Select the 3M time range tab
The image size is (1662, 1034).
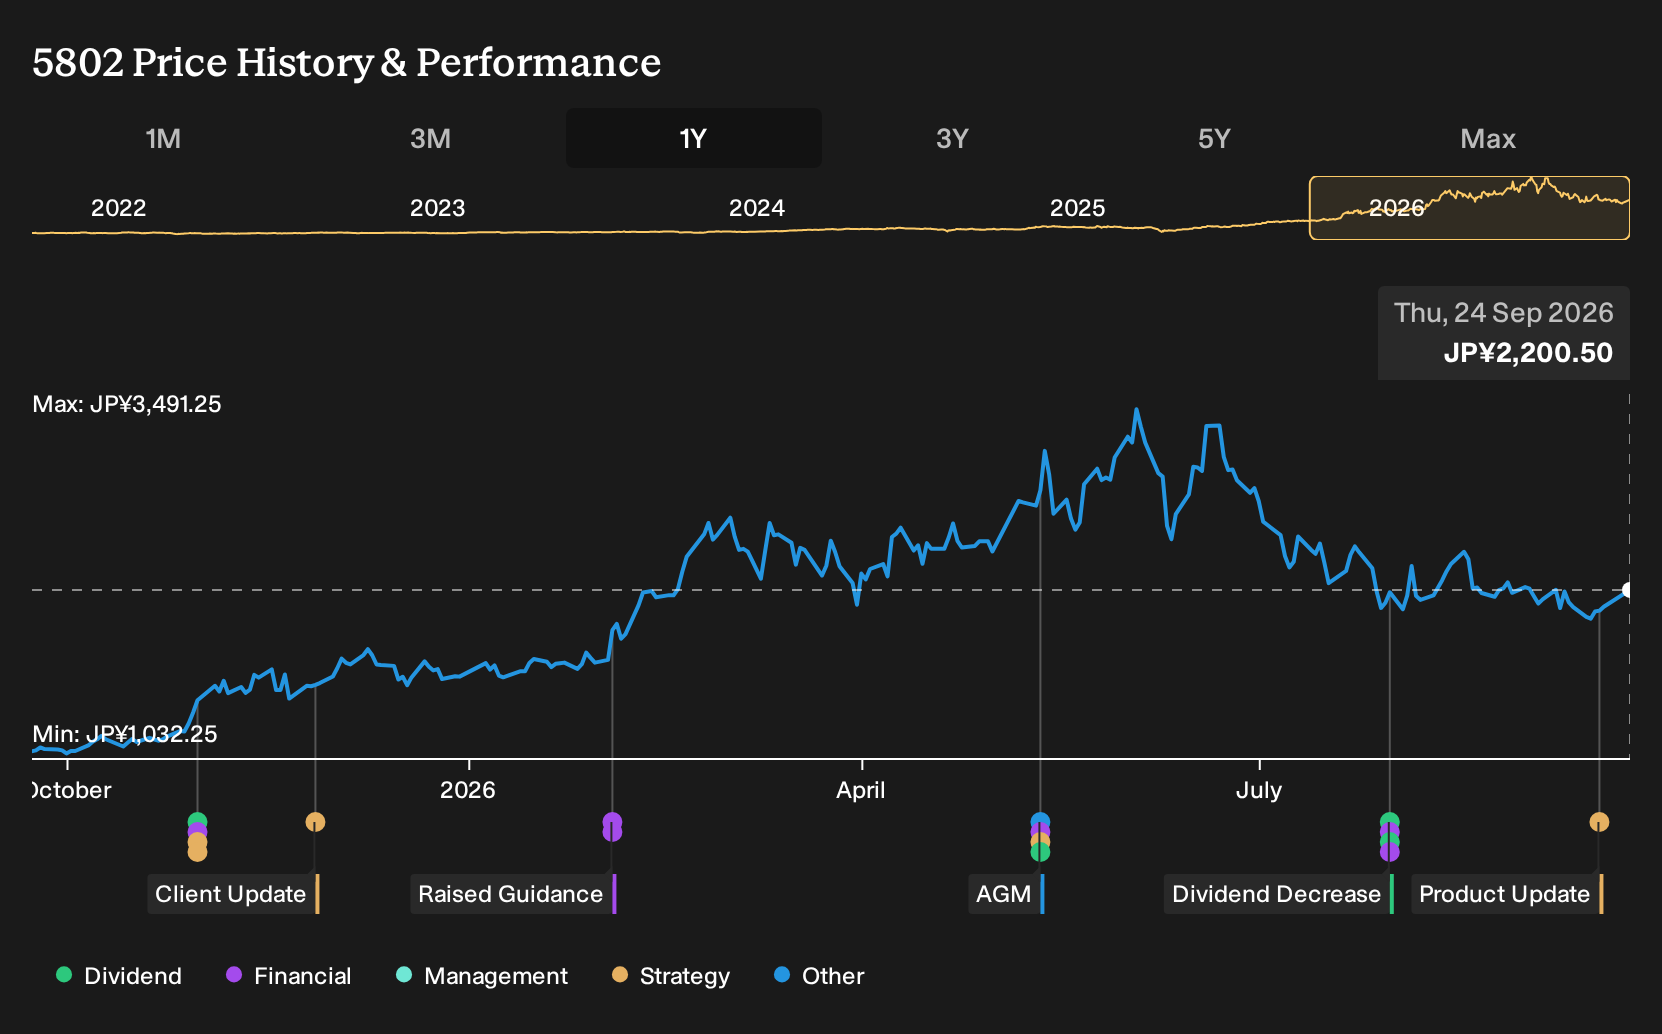(430, 138)
